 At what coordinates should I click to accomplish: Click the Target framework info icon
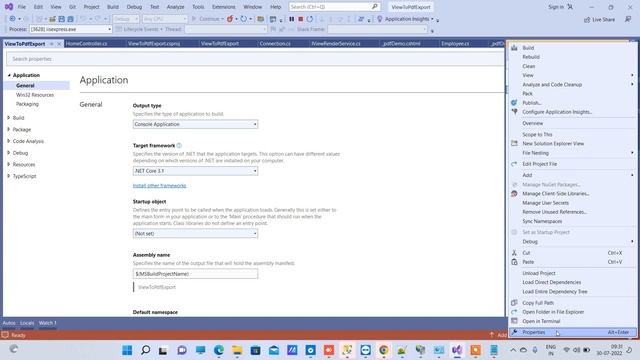[x=179, y=145]
